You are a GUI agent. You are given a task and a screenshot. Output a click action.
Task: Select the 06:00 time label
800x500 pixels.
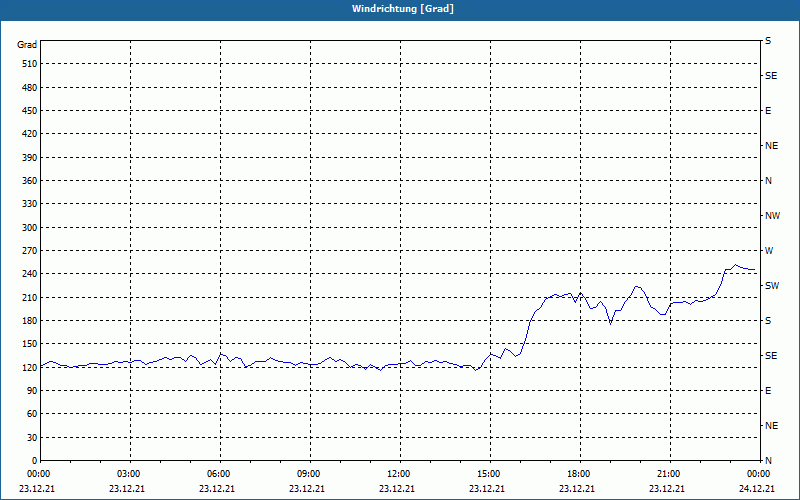pyautogui.click(x=220, y=474)
